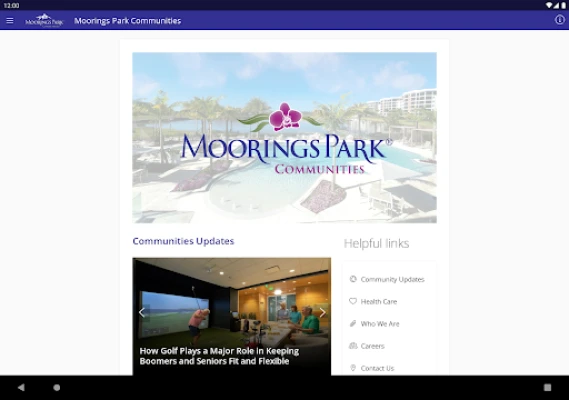Tap the location pin beside Contact Us
The width and height of the screenshot is (569, 400).
(x=353, y=368)
